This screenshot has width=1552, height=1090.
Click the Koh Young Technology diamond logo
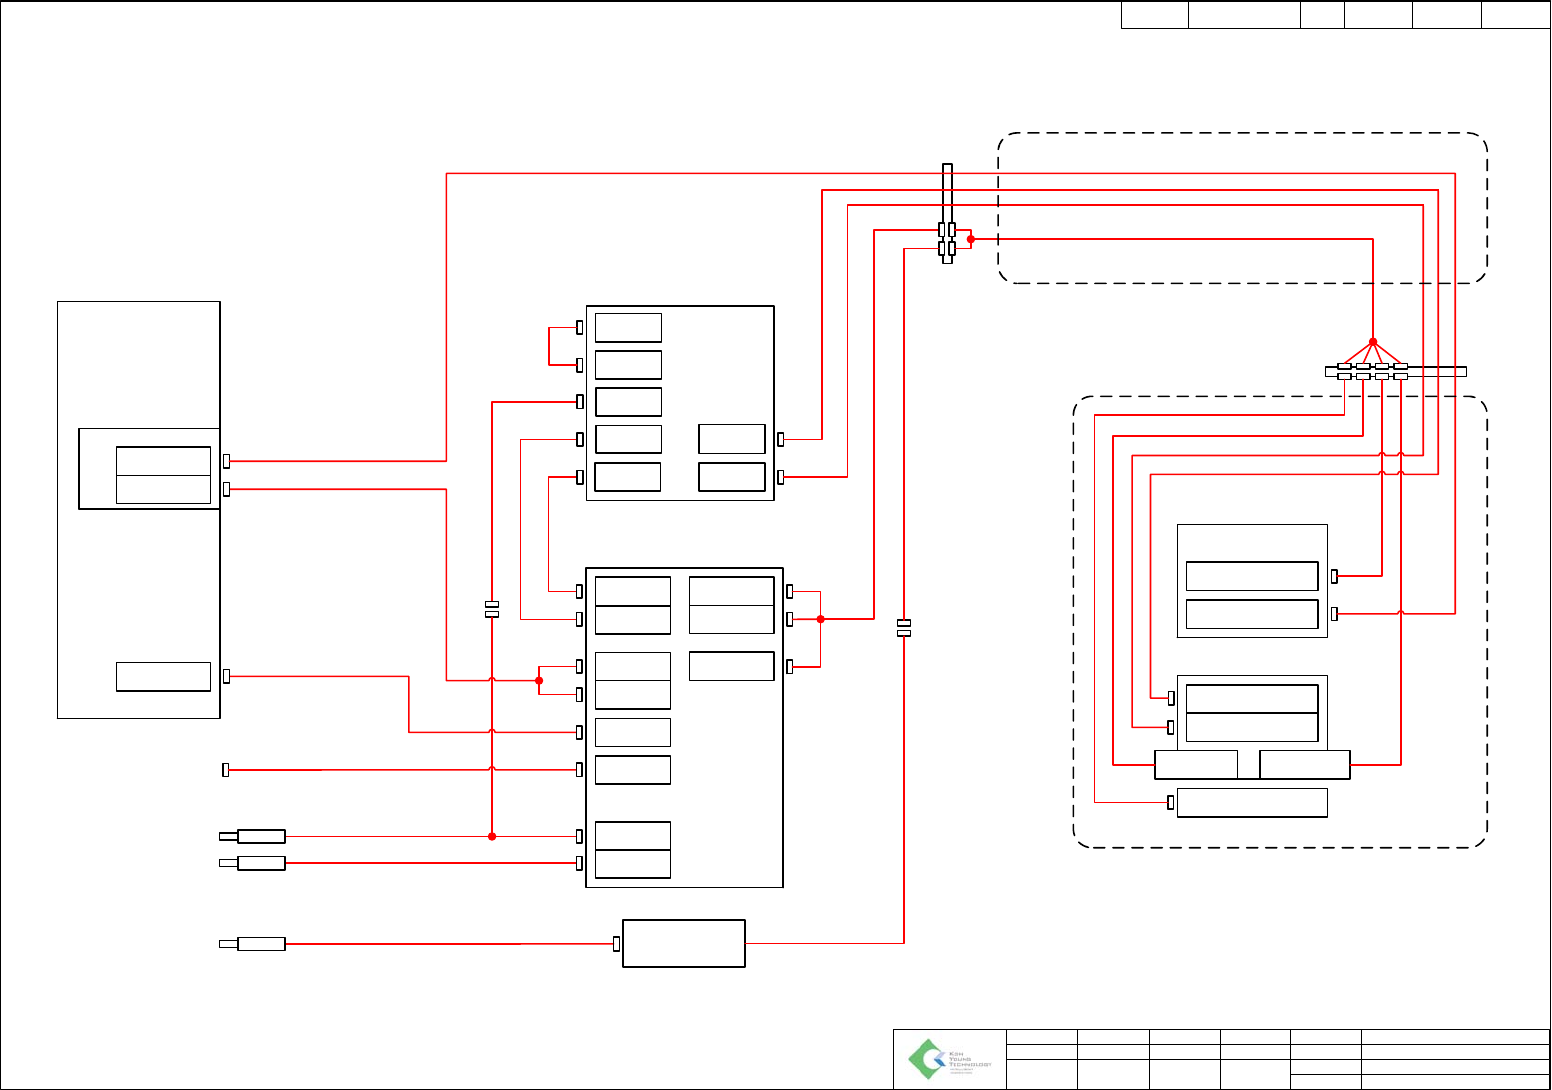(926, 1059)
